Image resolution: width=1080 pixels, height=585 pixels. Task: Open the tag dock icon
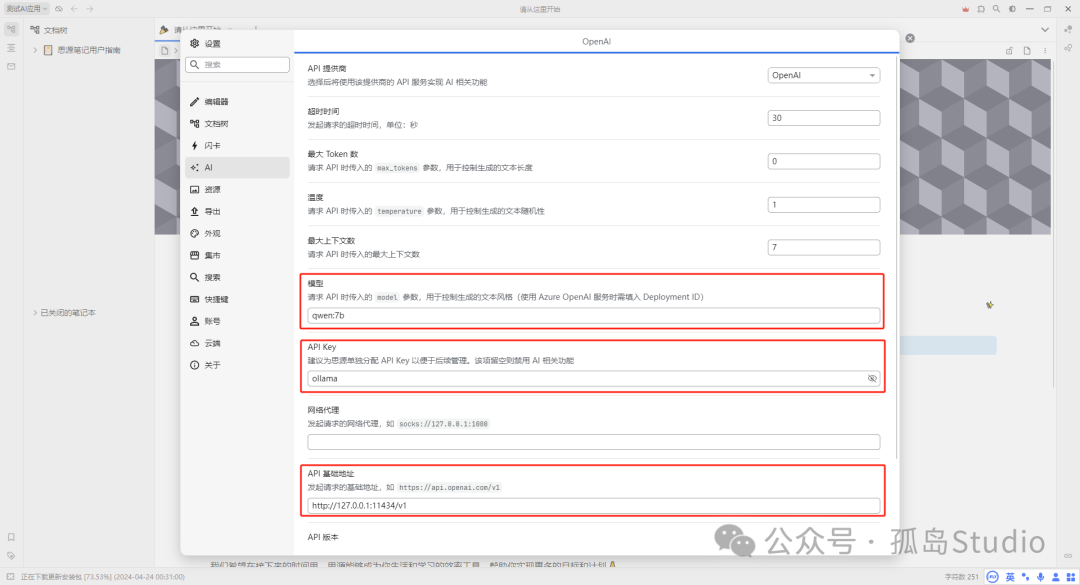pos(11,555)
